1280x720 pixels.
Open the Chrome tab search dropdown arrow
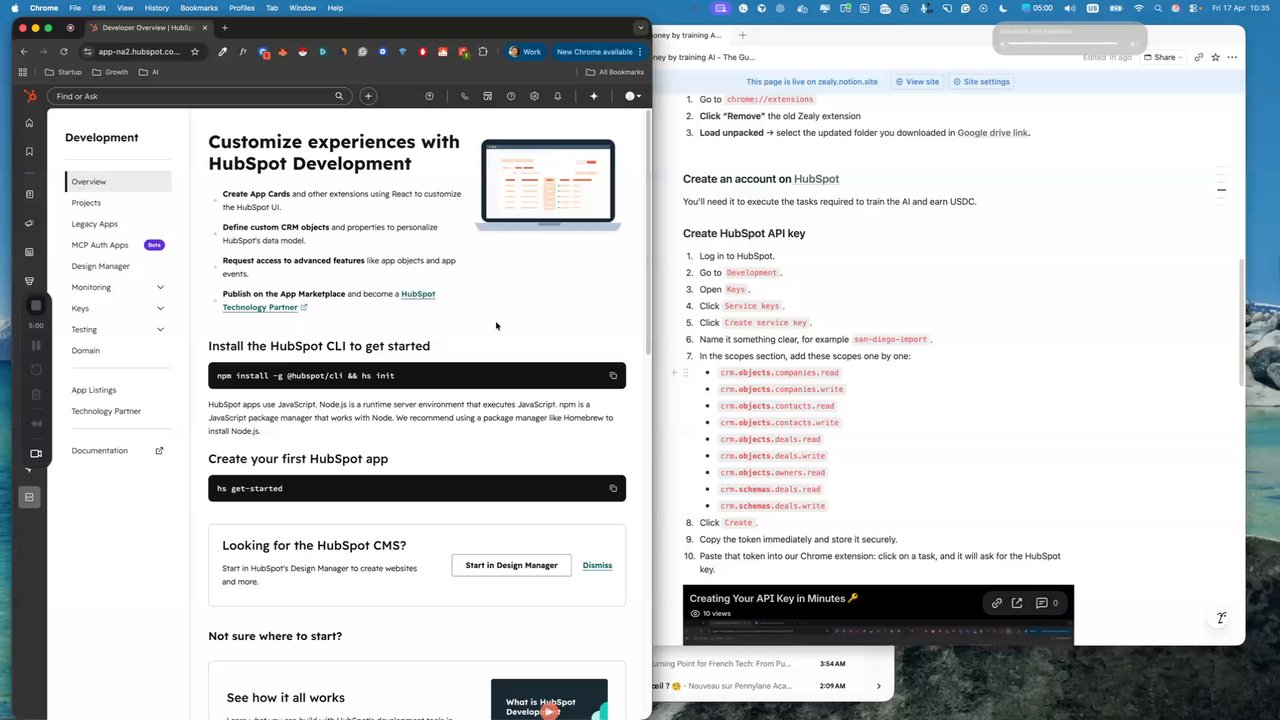pyautogui.click(x=641, y=28)
